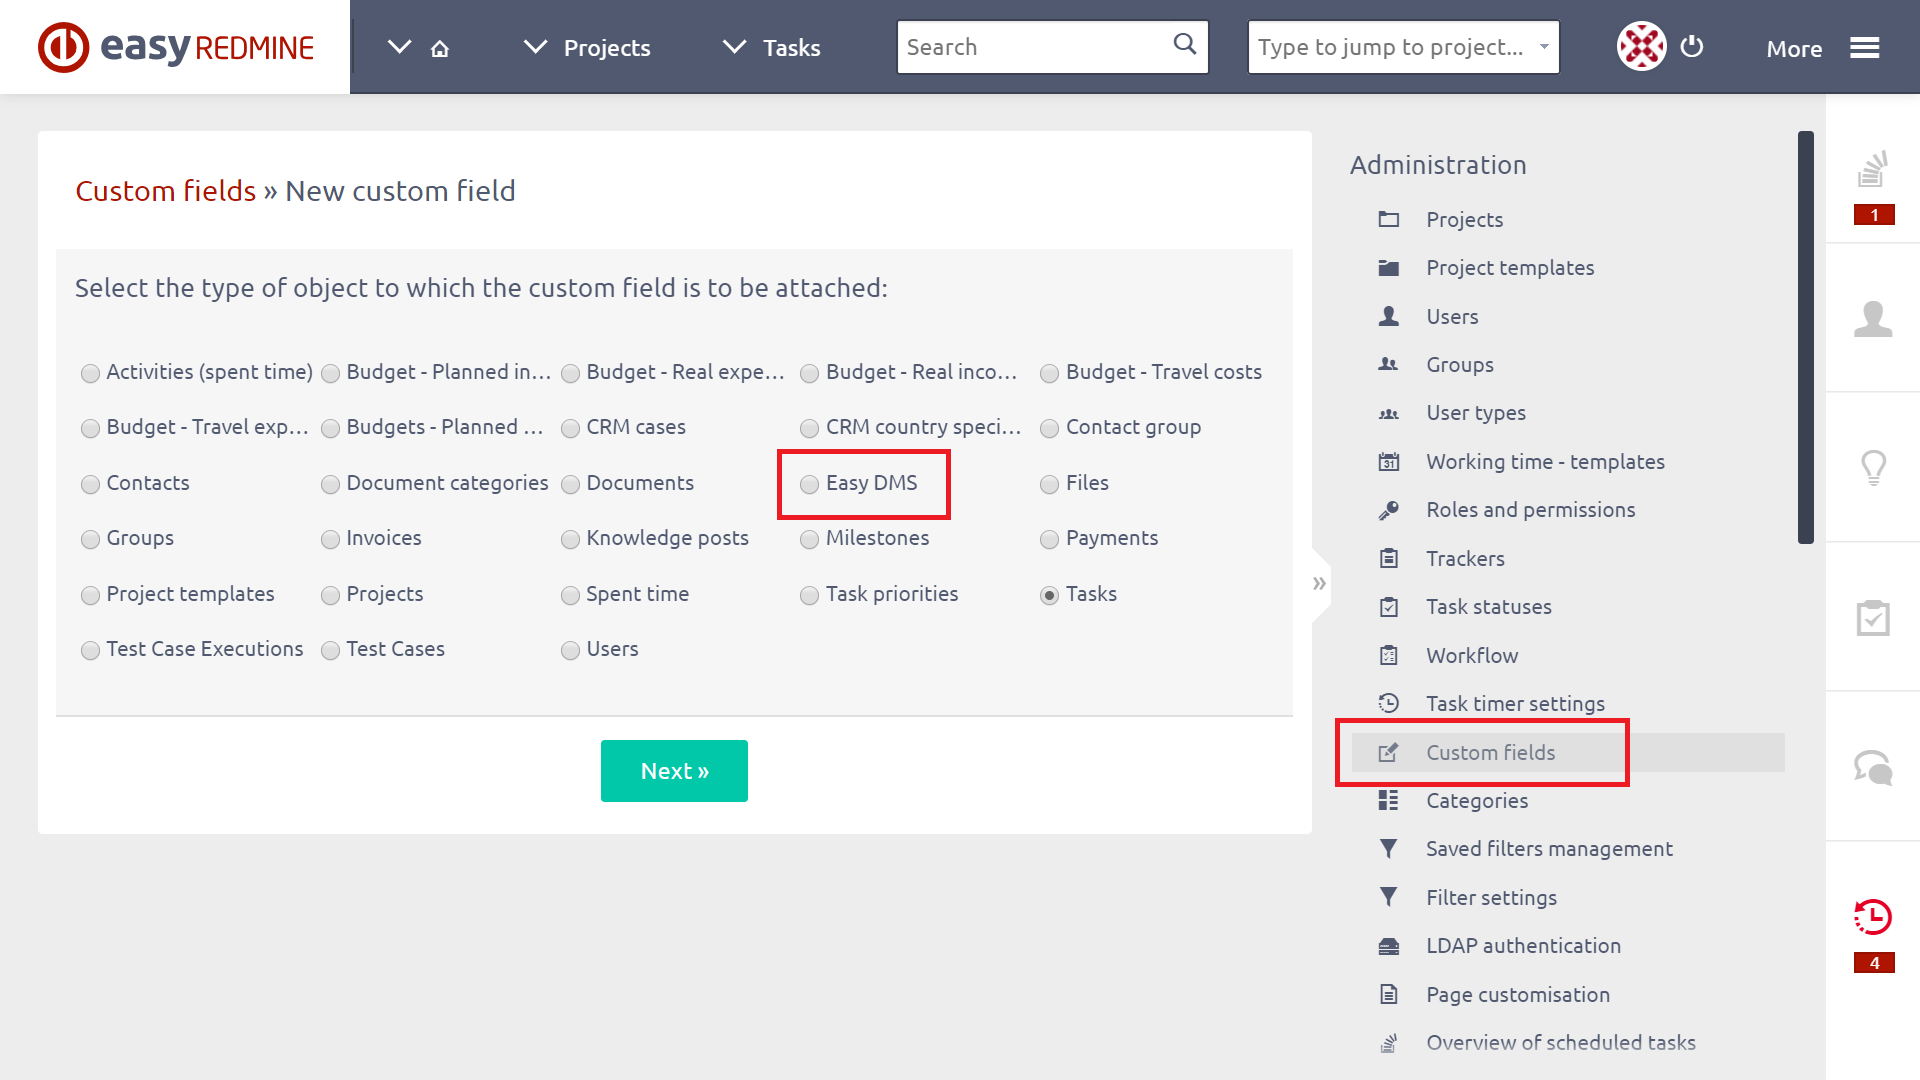Select the Activities (spent time) radio button
The width and height of the screenshot is (1920, 1080).
(90, 373)
